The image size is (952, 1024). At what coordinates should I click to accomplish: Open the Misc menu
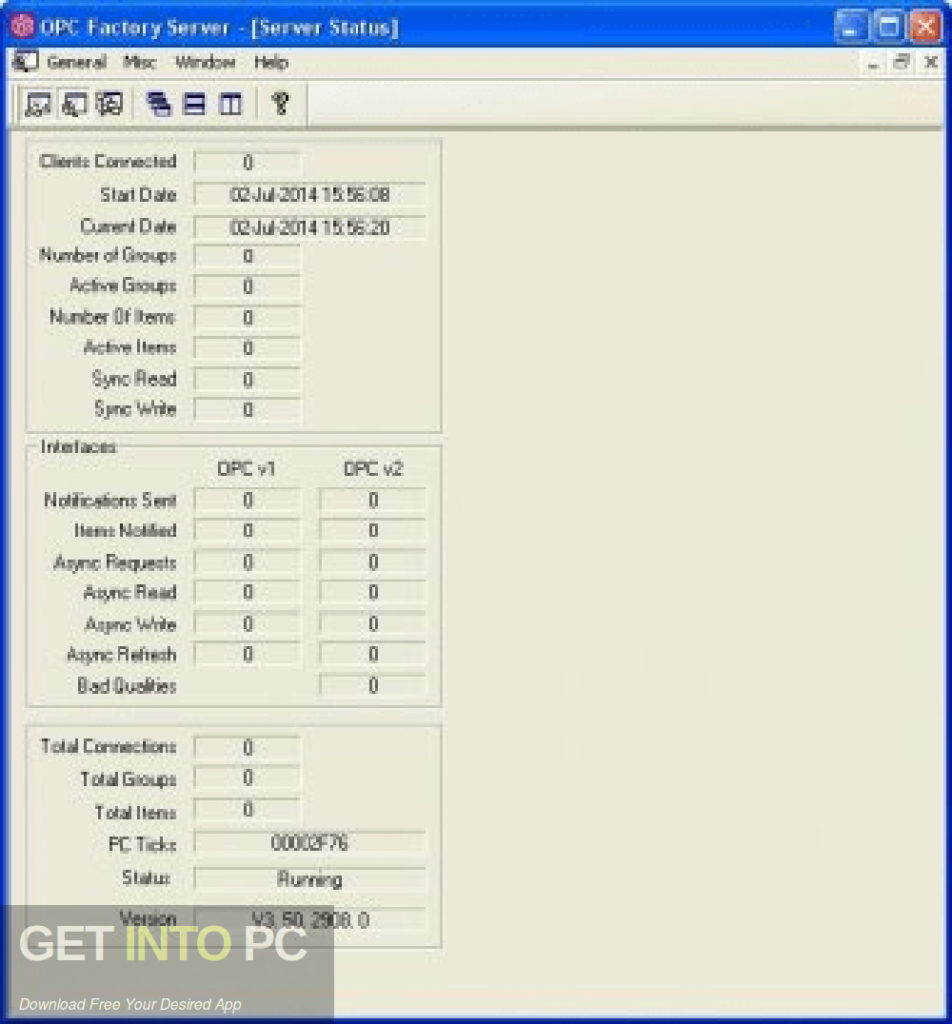[140, 63]
